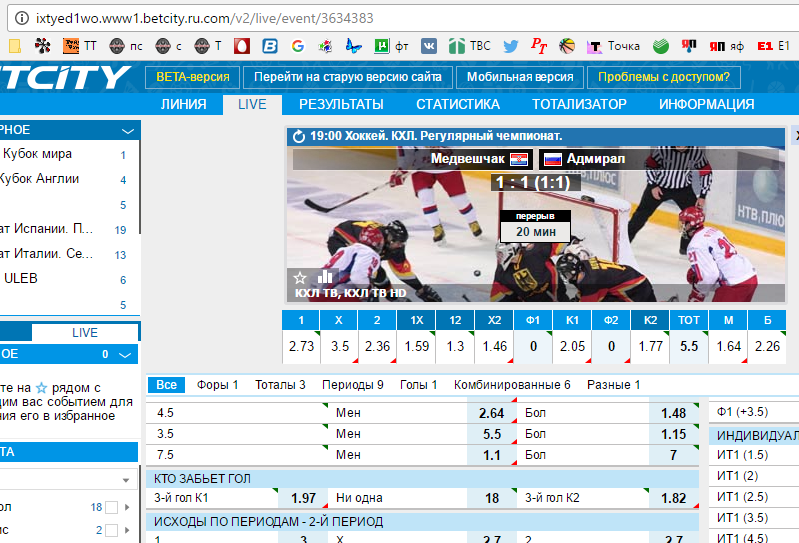Screen dimensions: 799x543
Task: Expand the sport row with count 18 arrow
Action: 126,507
